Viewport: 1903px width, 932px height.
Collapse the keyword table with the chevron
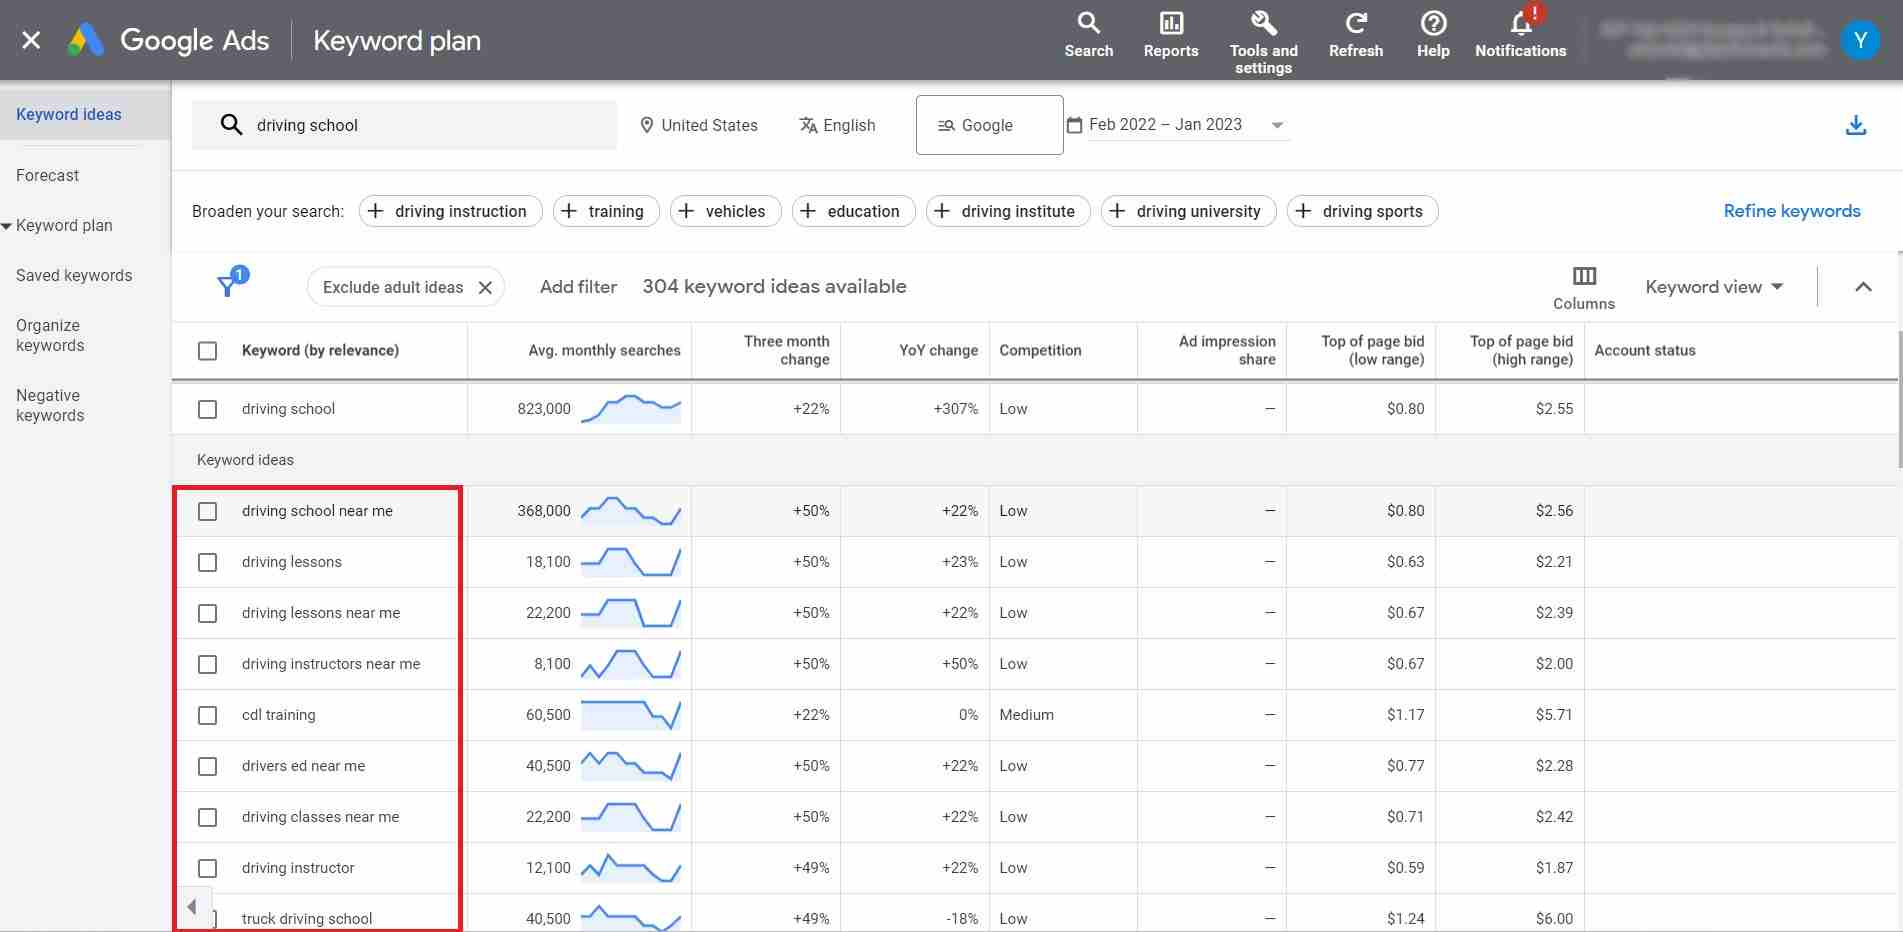pyautogui.click(x=1863, y=286)
